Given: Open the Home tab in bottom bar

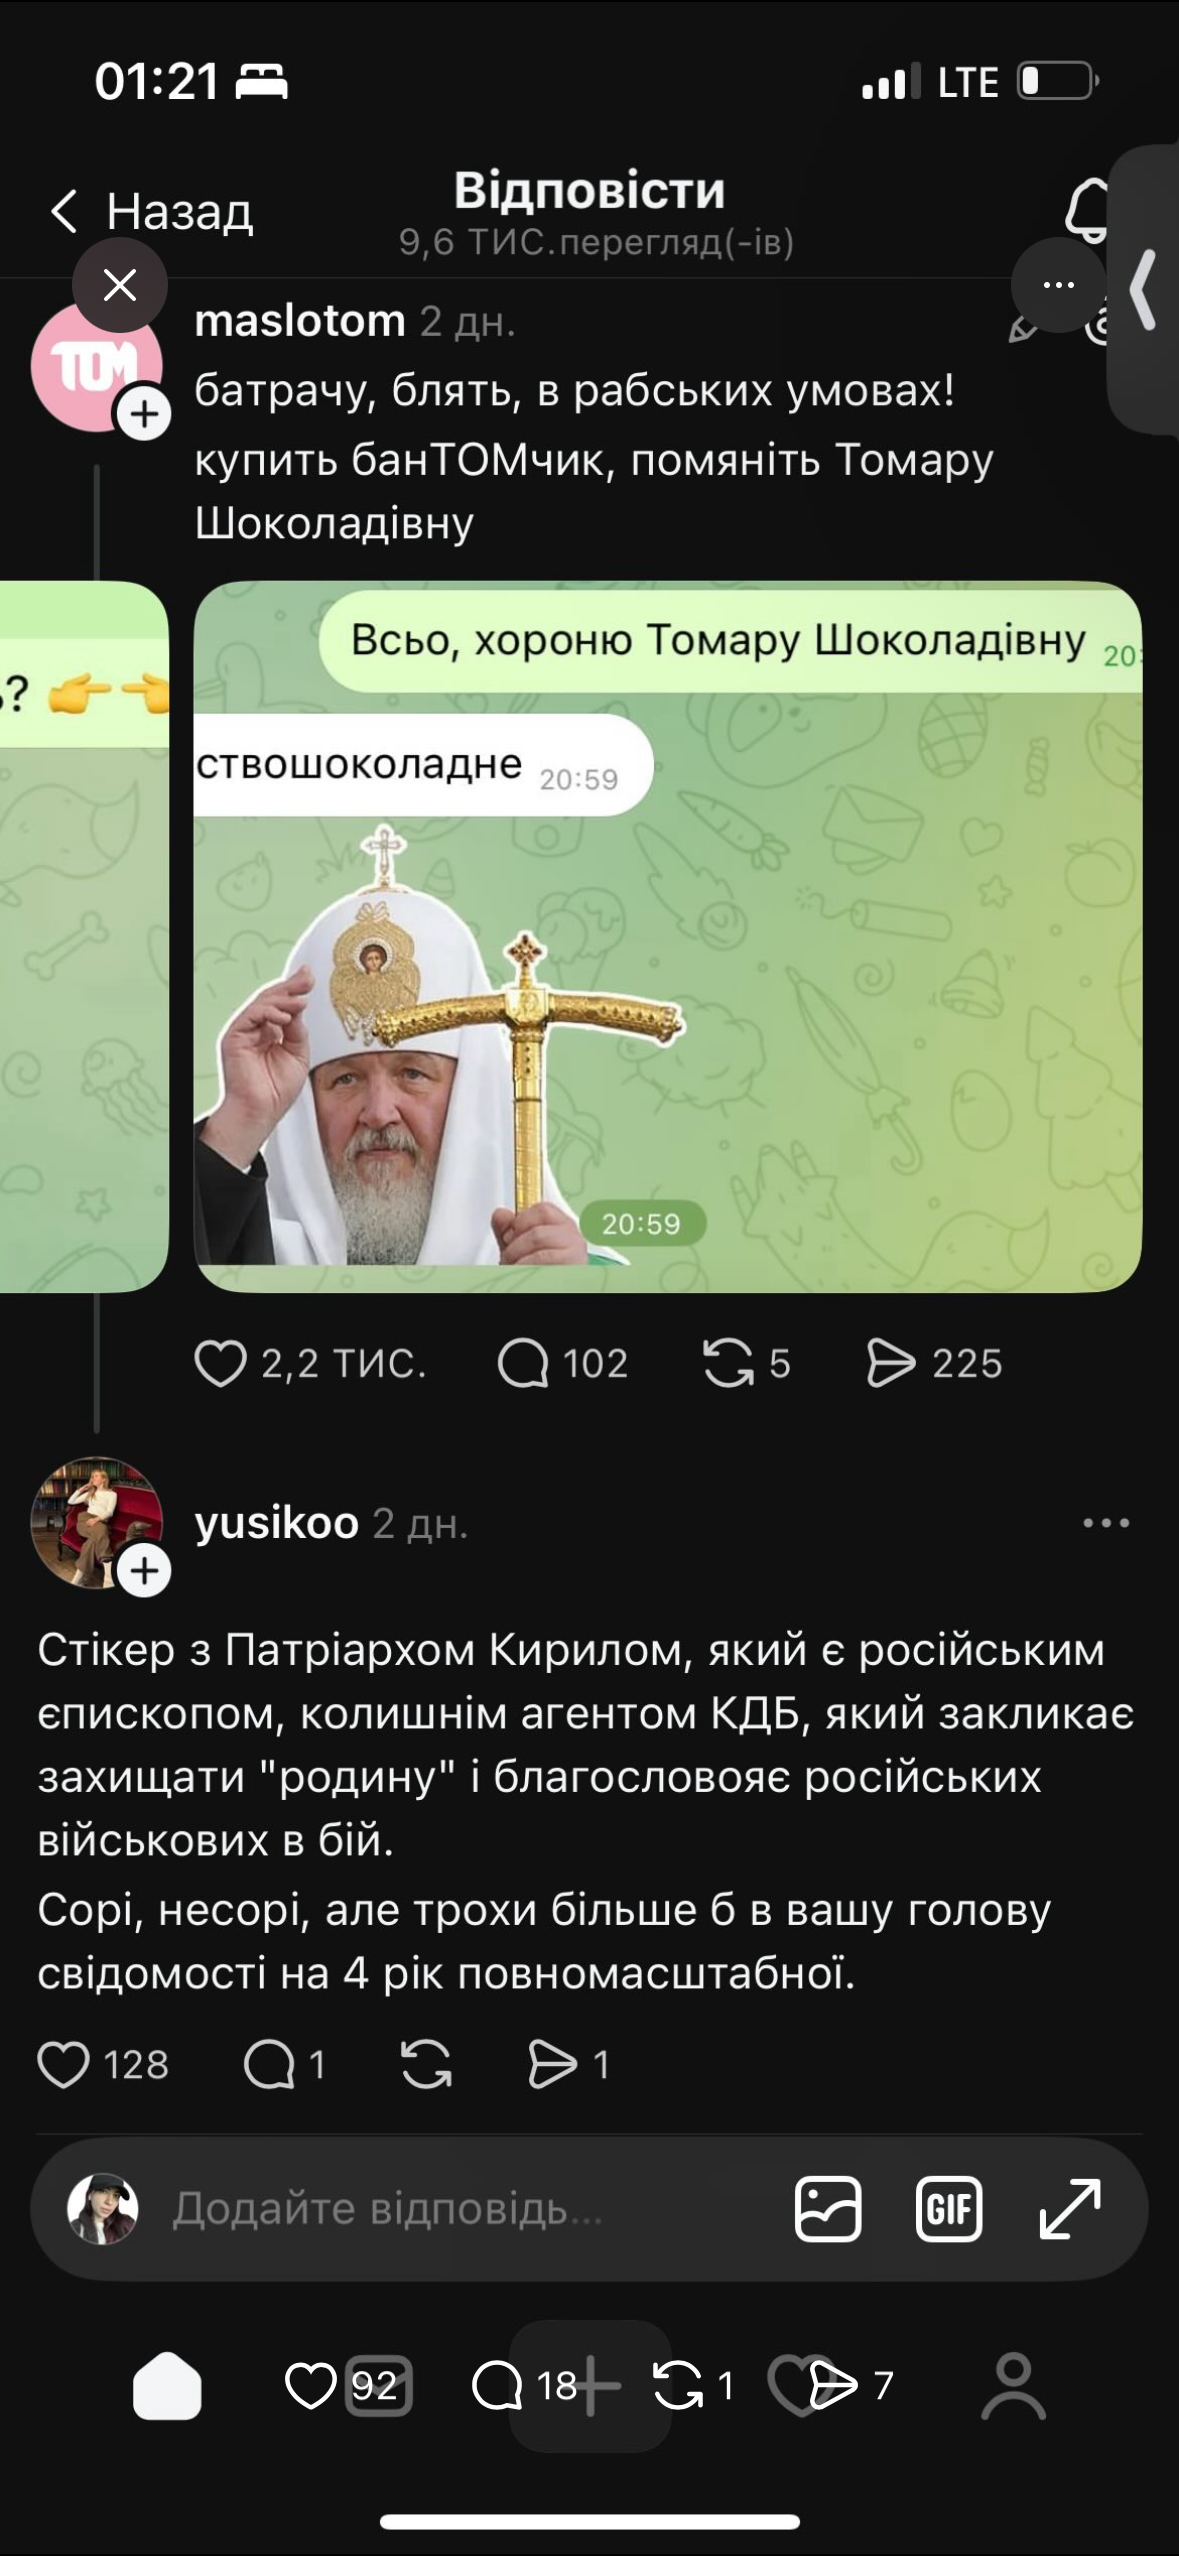Looking at the screenshot, I should (x=167, y=2386).
